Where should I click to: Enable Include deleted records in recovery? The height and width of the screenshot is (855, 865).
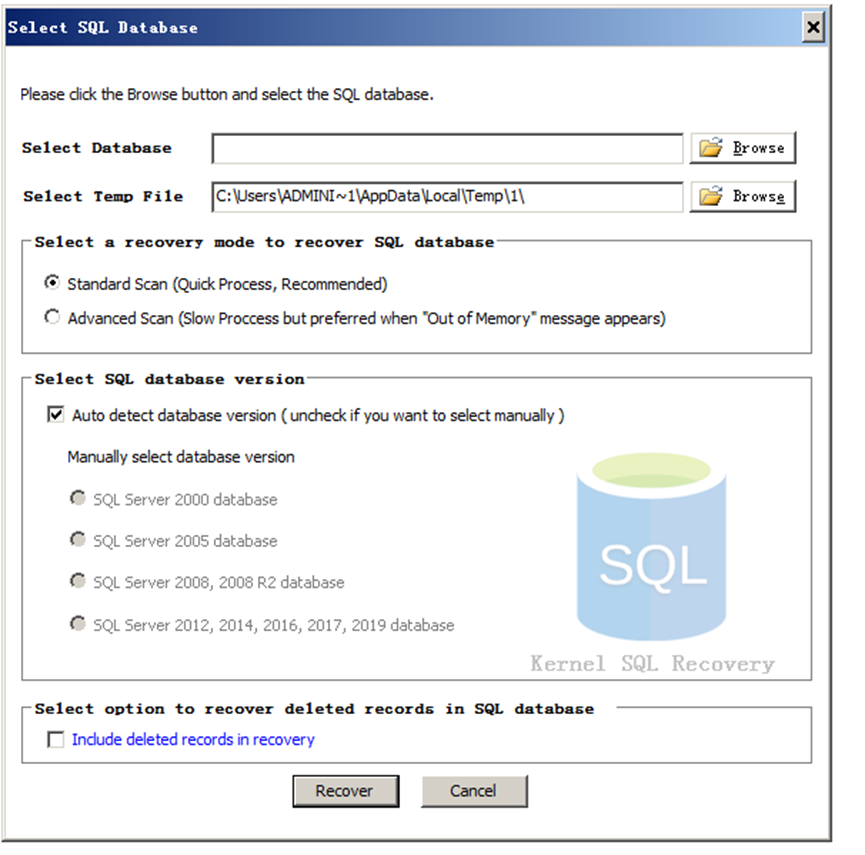coord(55,739)
